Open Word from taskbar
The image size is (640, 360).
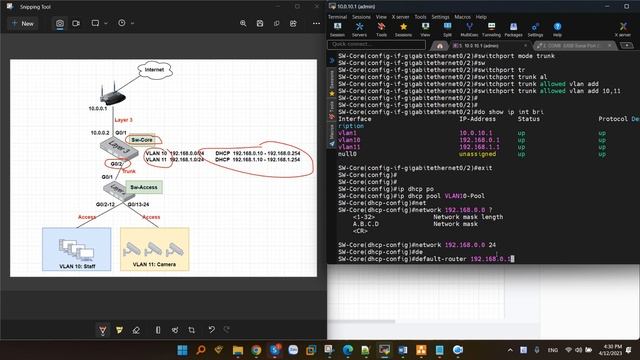tap(403, 350)
